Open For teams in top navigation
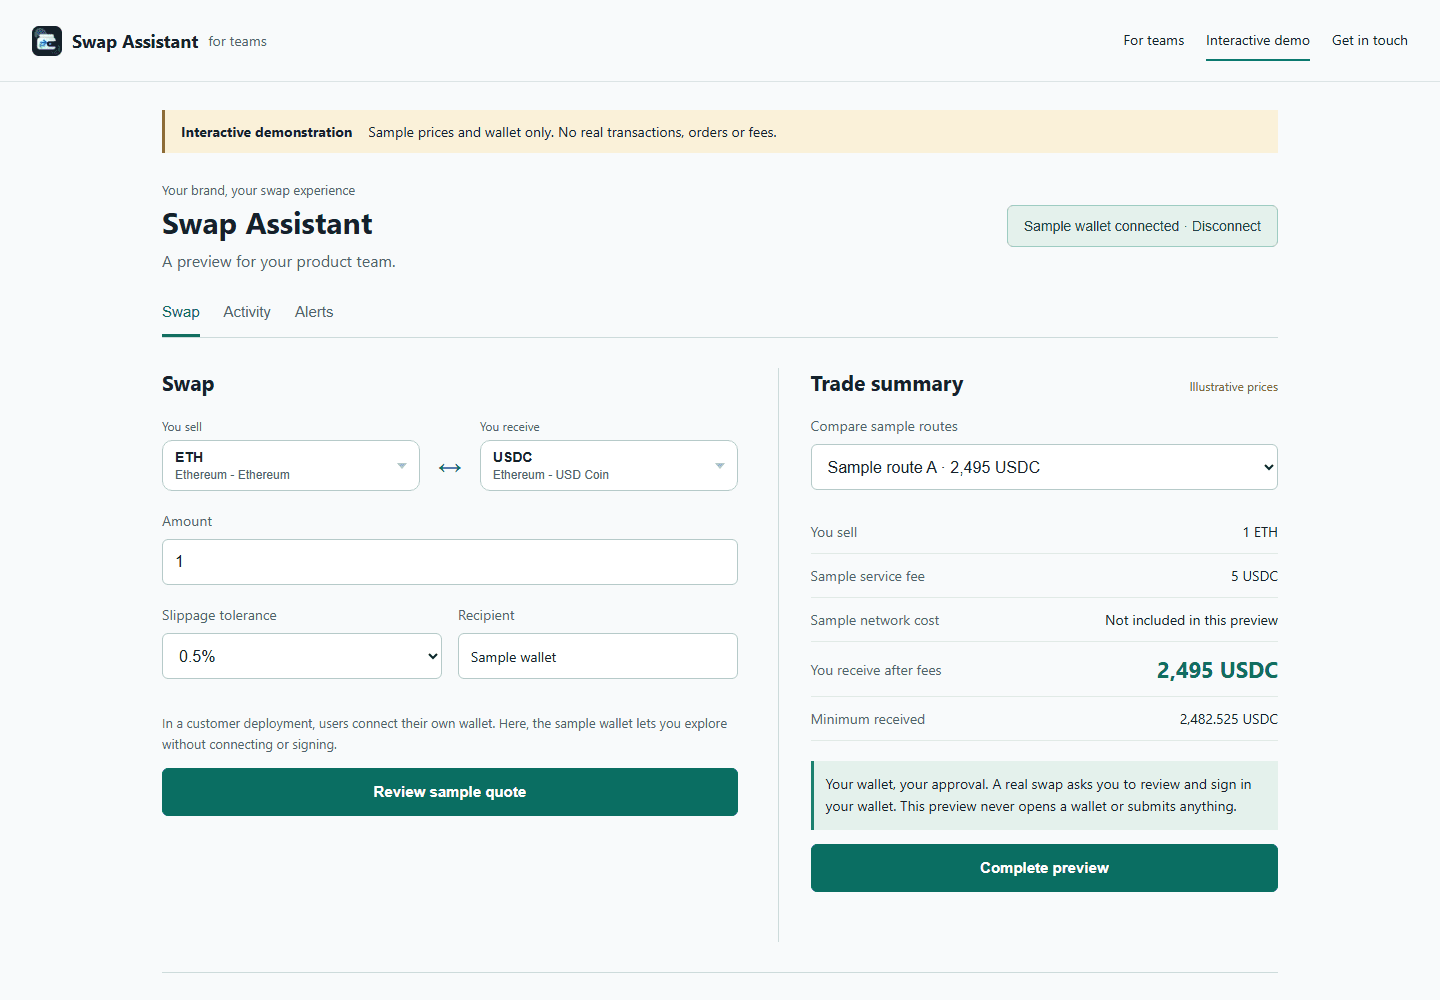1440x1000 pixels. click(1153, 41)
